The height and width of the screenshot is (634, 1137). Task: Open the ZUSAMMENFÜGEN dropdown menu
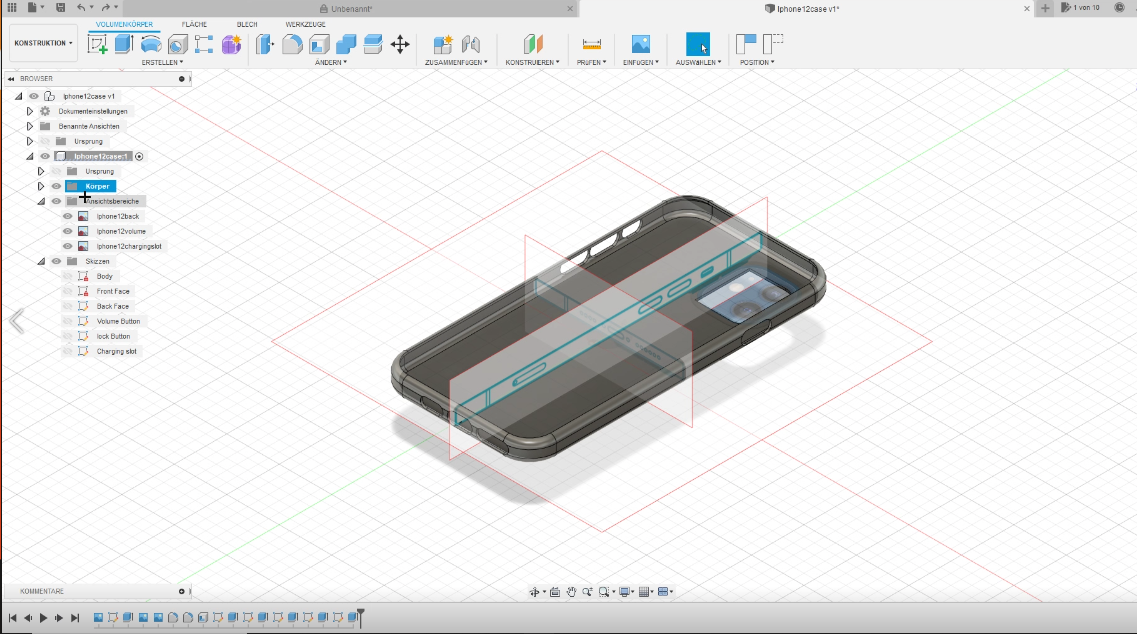click(456, 62)
